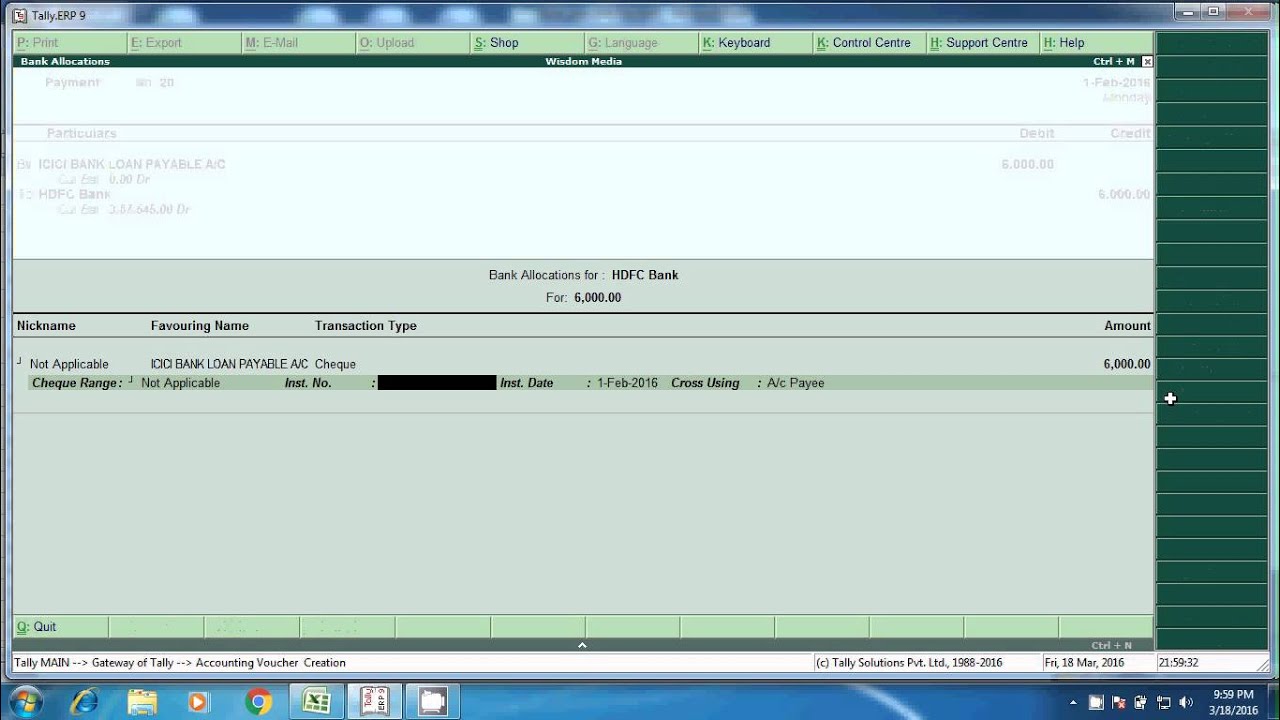Screen dimensions: 1280x720
Task: Open the Shop menu
Action: coord(526,43)
